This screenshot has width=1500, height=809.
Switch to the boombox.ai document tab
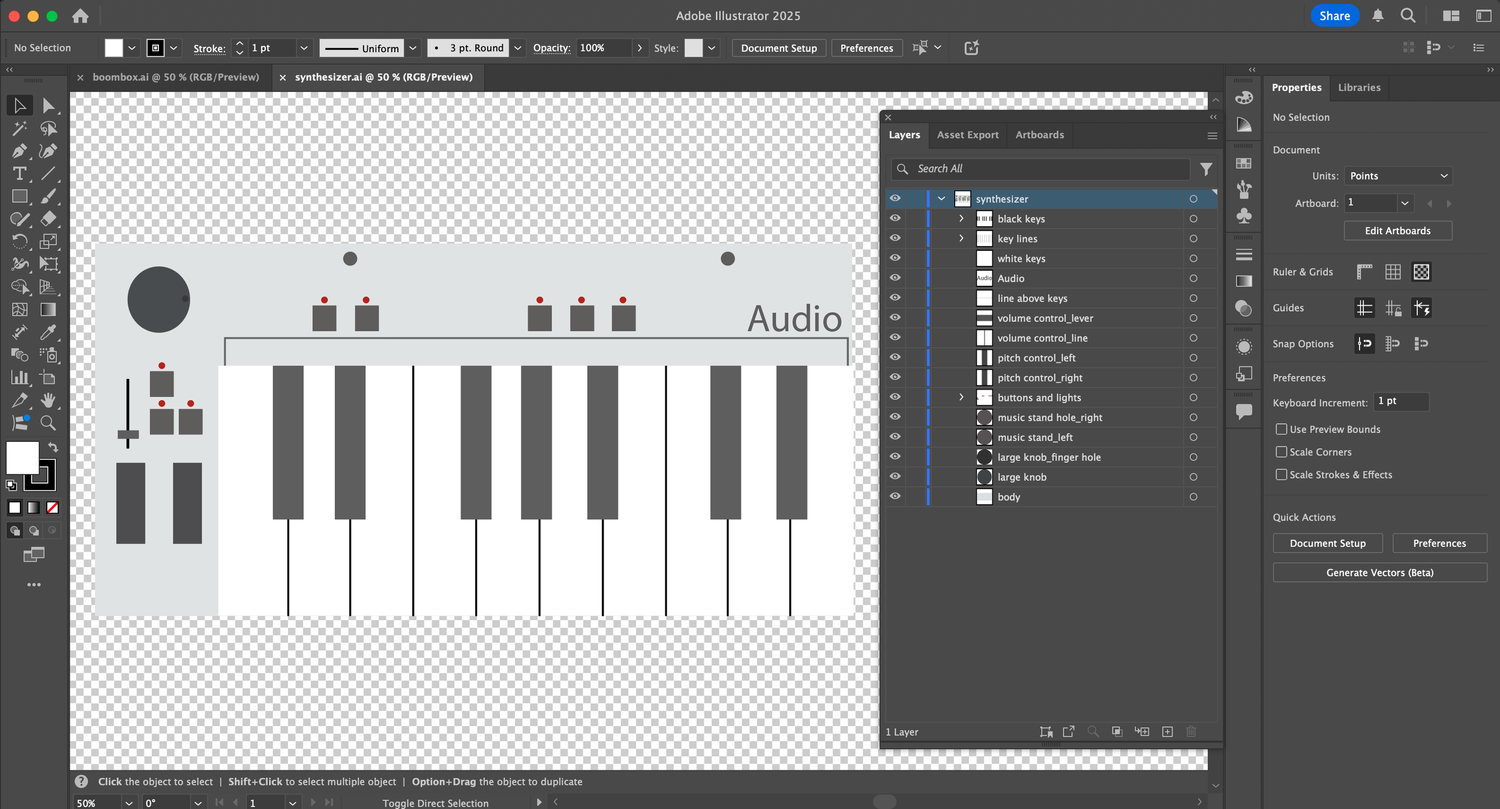point(174,77)
